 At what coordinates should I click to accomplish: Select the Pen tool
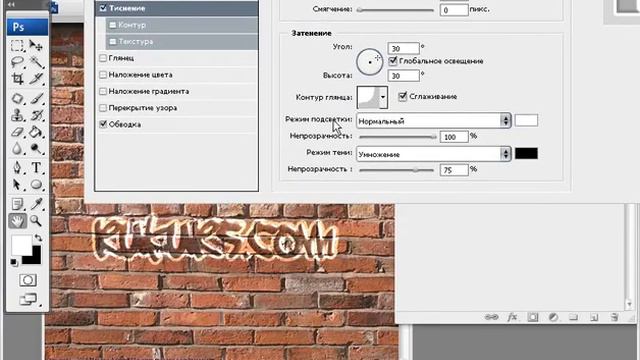(17, 168)
